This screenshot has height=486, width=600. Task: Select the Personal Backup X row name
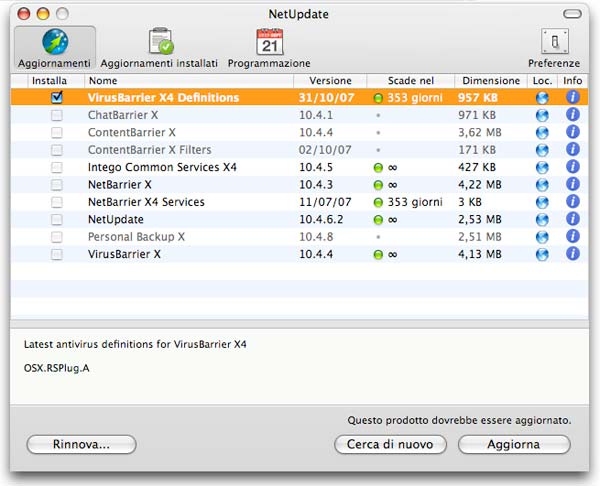[x=136, y=237]
